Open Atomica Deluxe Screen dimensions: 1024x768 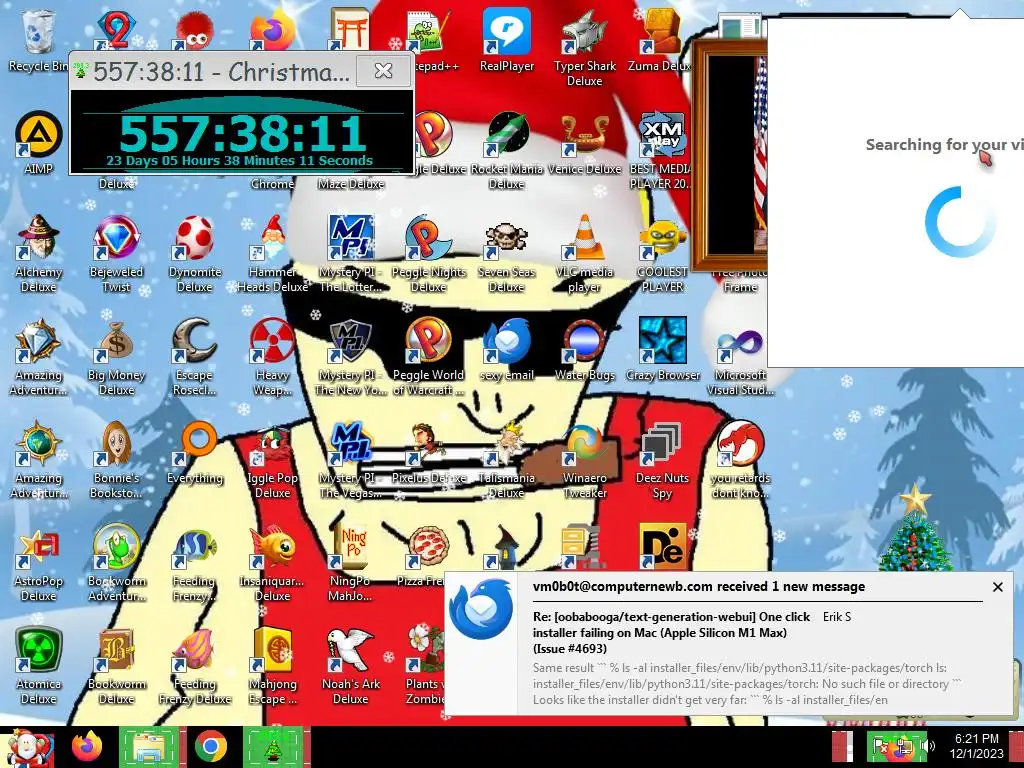[x=39, y=666]
